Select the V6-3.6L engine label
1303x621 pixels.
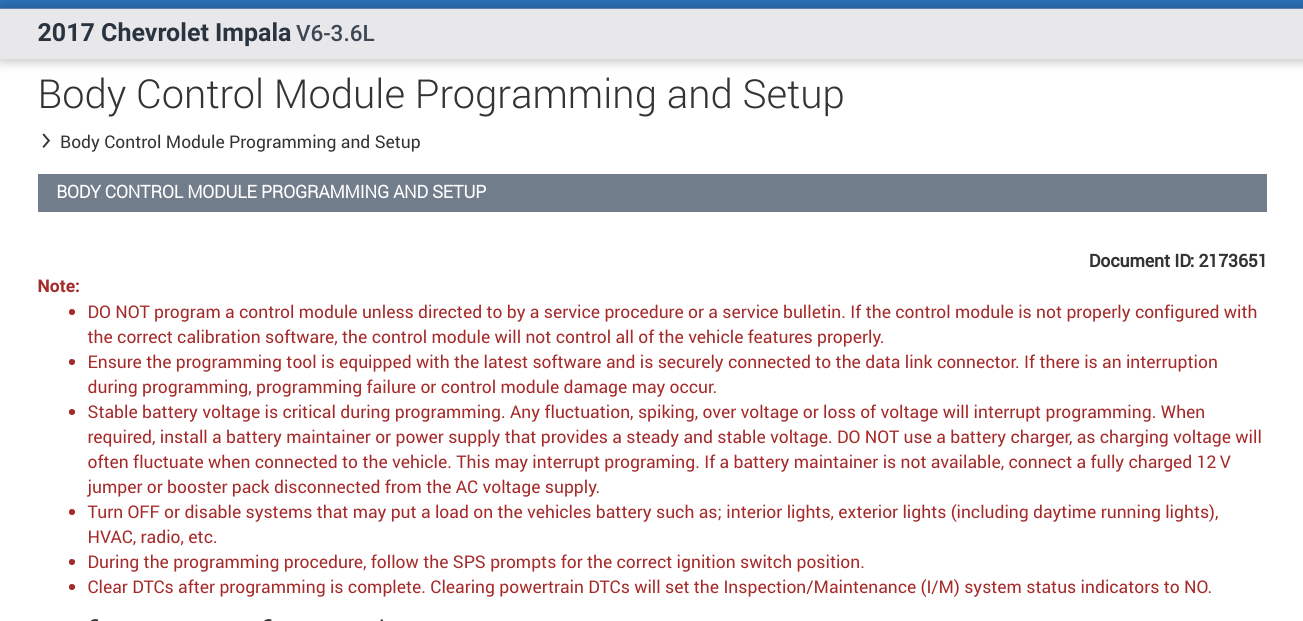(335, 34)
